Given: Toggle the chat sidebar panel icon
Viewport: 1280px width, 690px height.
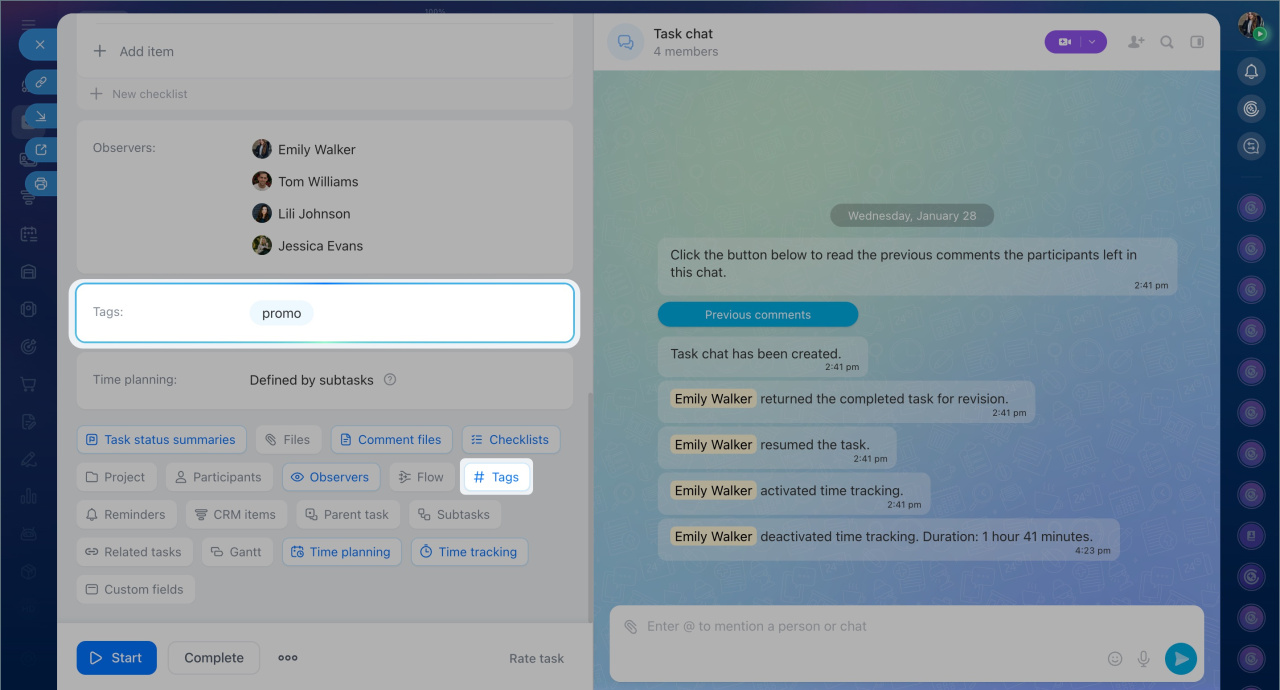Looking at the screenshot, I should 1197,42.
